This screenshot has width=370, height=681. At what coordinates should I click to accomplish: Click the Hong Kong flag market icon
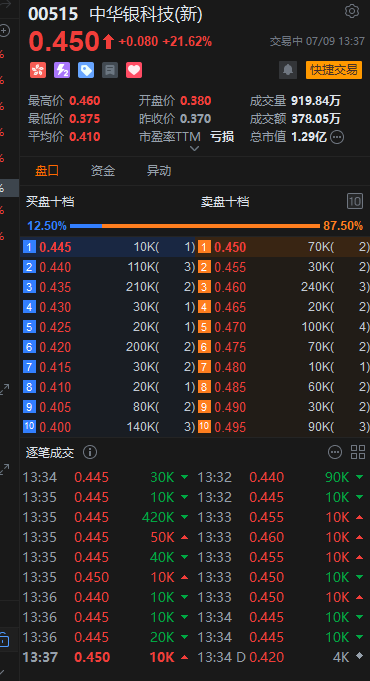tap(38, 70)
